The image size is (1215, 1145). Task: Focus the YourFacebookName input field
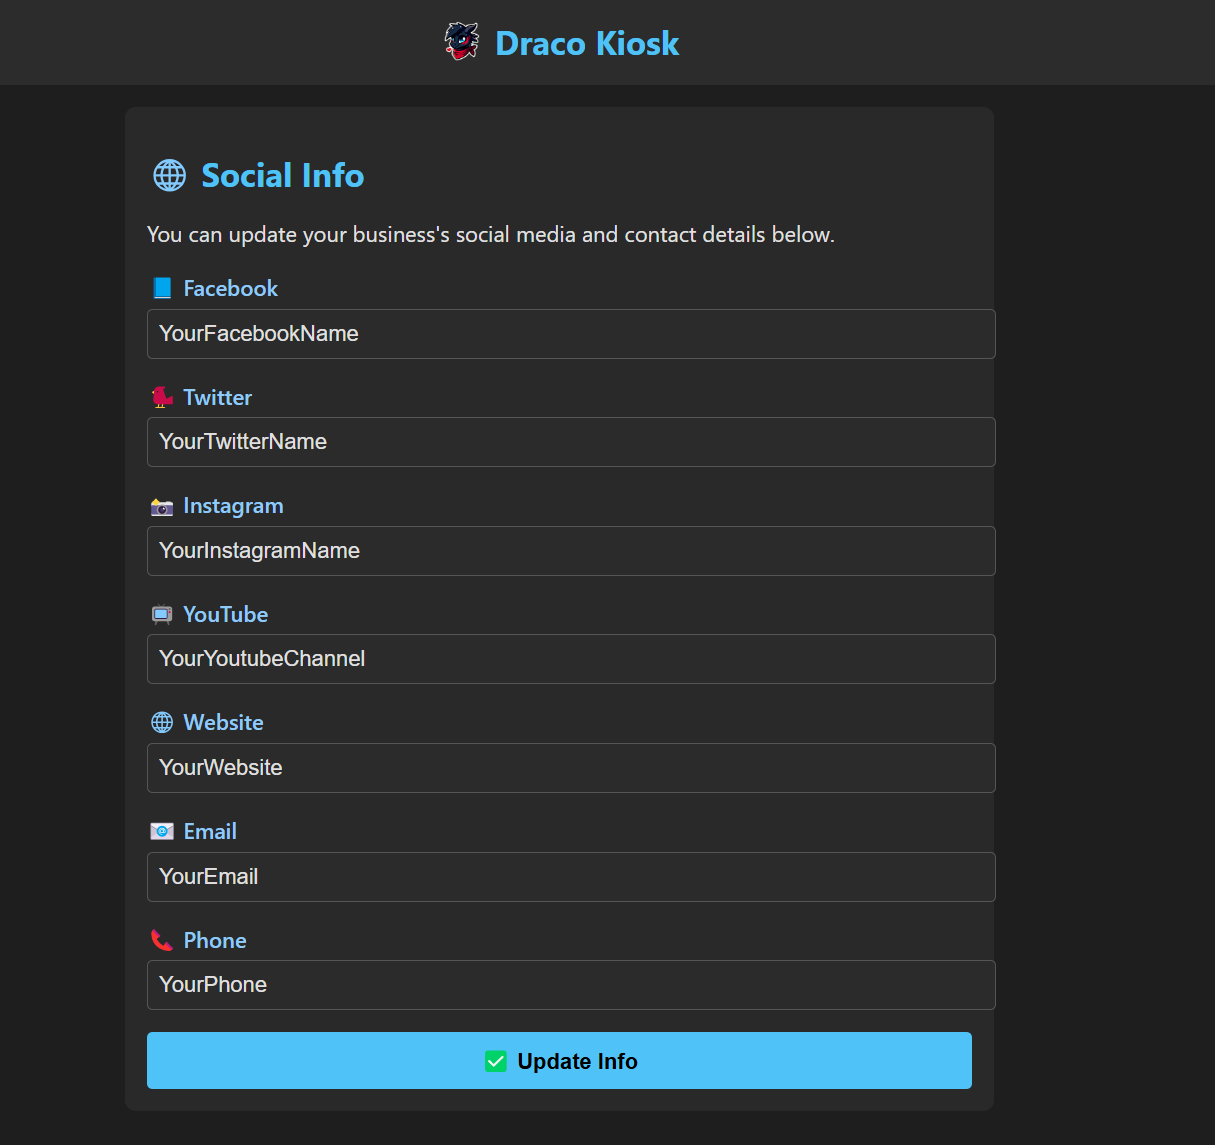pos(571,334)
